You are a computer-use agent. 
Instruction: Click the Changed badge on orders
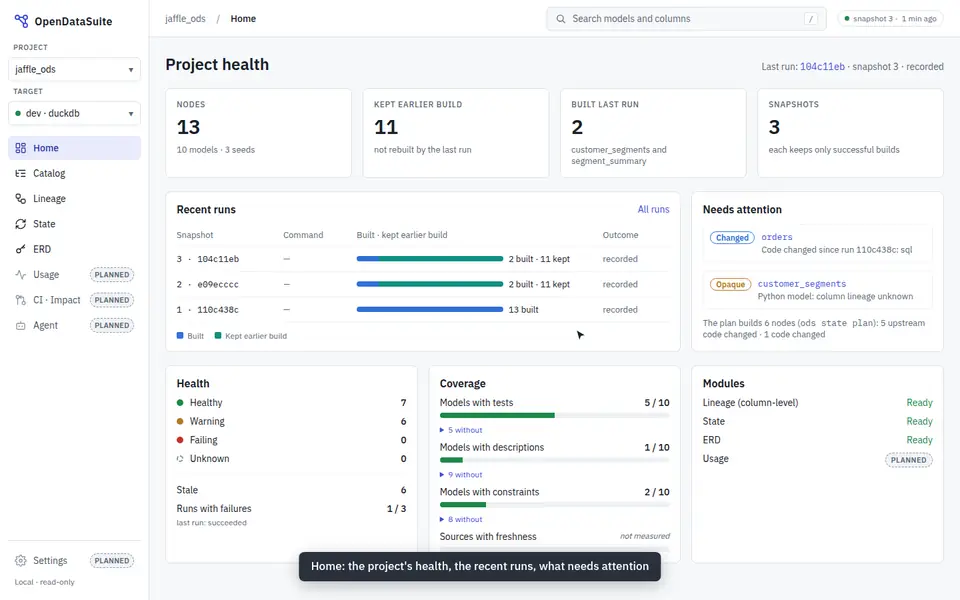pos(732,238)
